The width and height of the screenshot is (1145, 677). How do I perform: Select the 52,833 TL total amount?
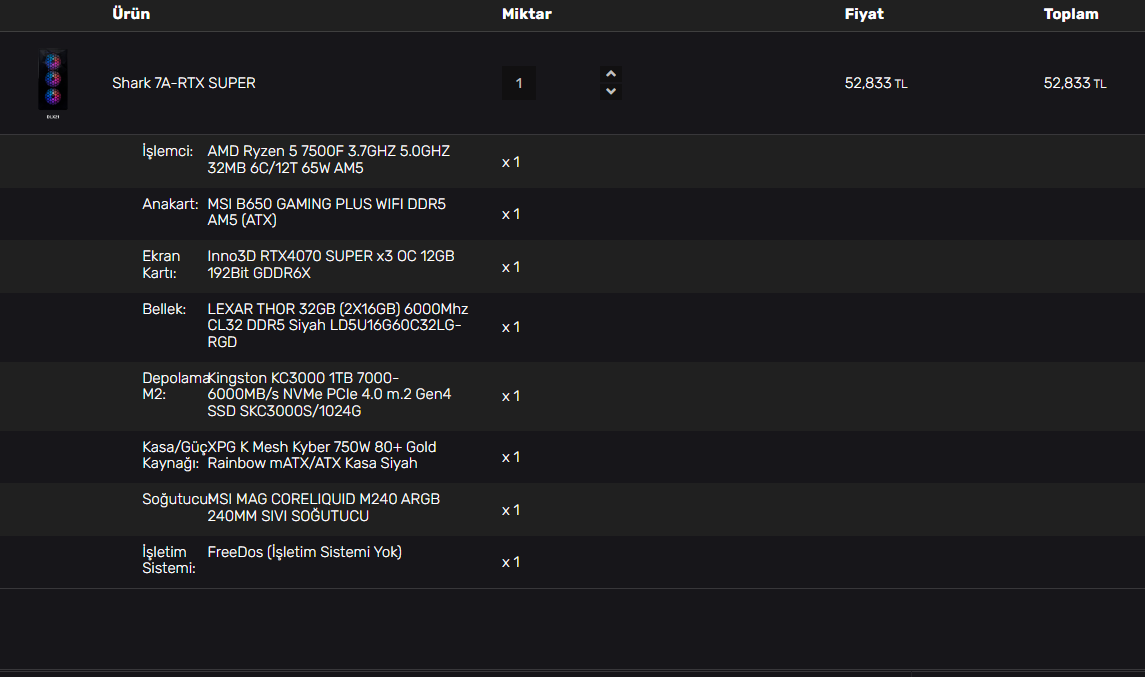pyautogui.click(x=1074, y=83)
